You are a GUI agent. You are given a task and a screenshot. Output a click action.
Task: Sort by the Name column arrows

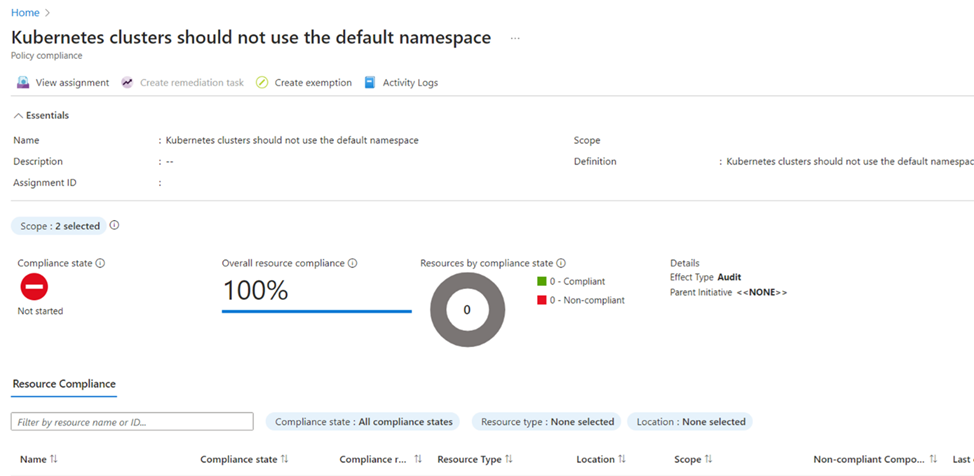53,459
